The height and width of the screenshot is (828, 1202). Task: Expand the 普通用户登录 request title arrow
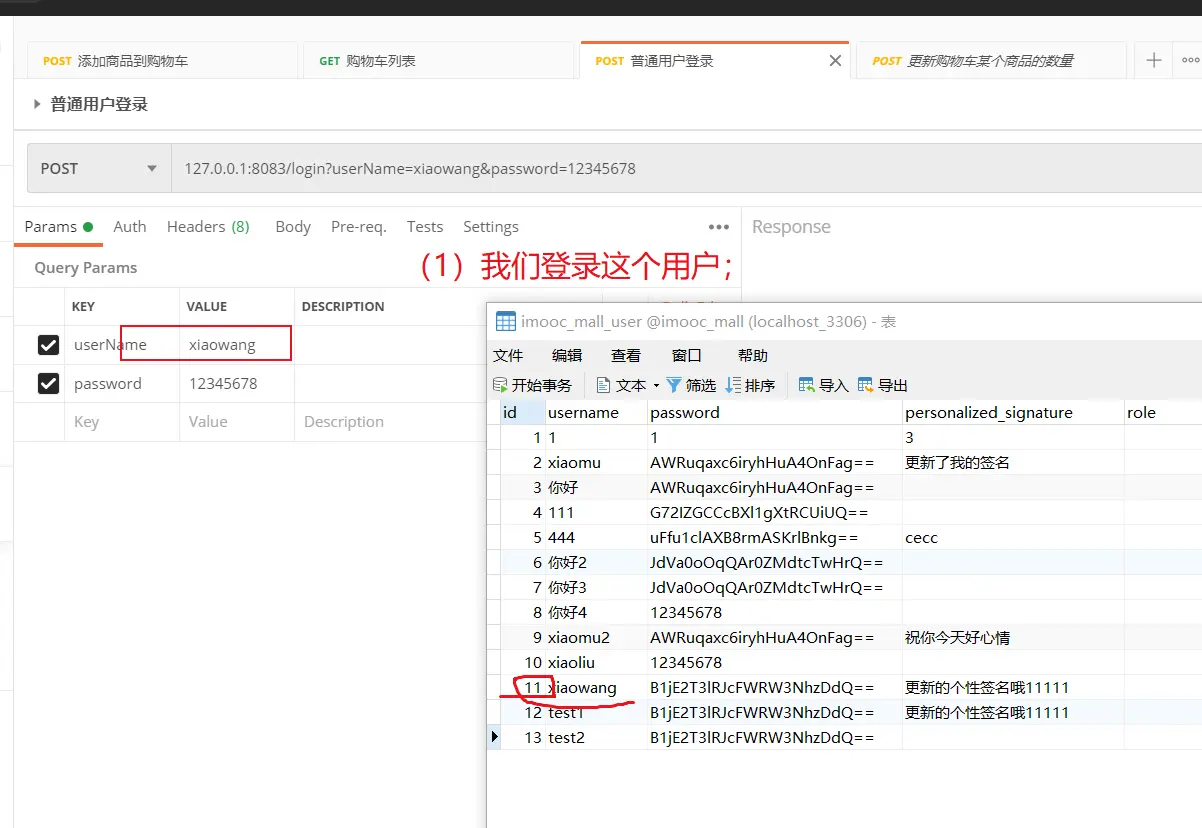pyautogui.click(x=37, y=104)
